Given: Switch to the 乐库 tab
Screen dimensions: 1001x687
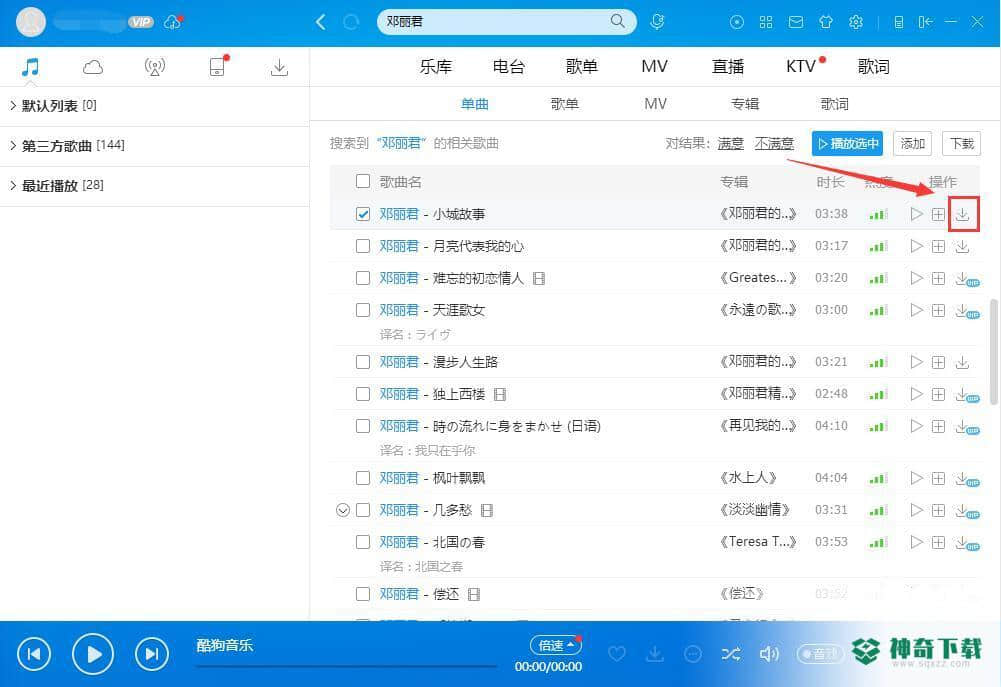Looking at the screenshot, I should tap(436, 66).
